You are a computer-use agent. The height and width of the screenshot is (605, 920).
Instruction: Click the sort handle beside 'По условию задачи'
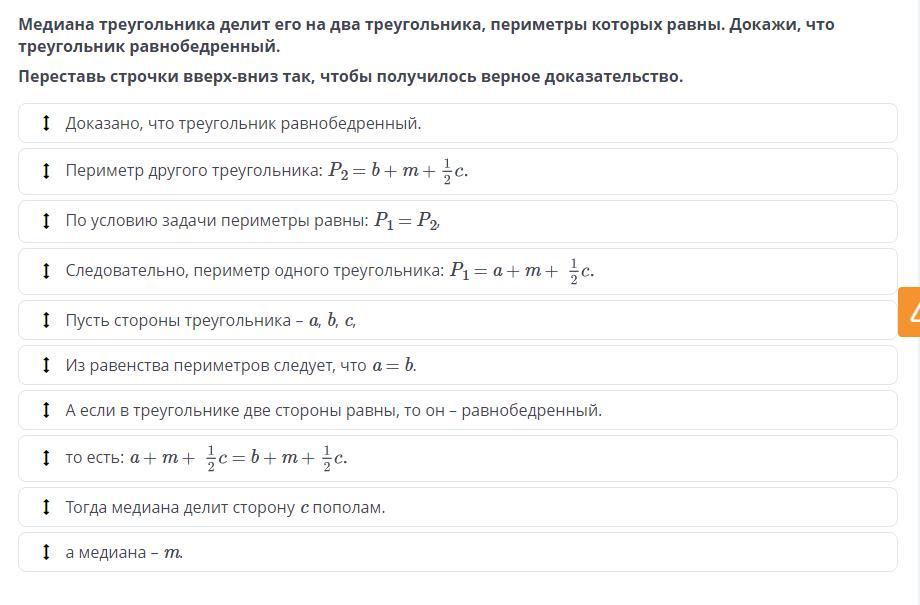(46, 221)
